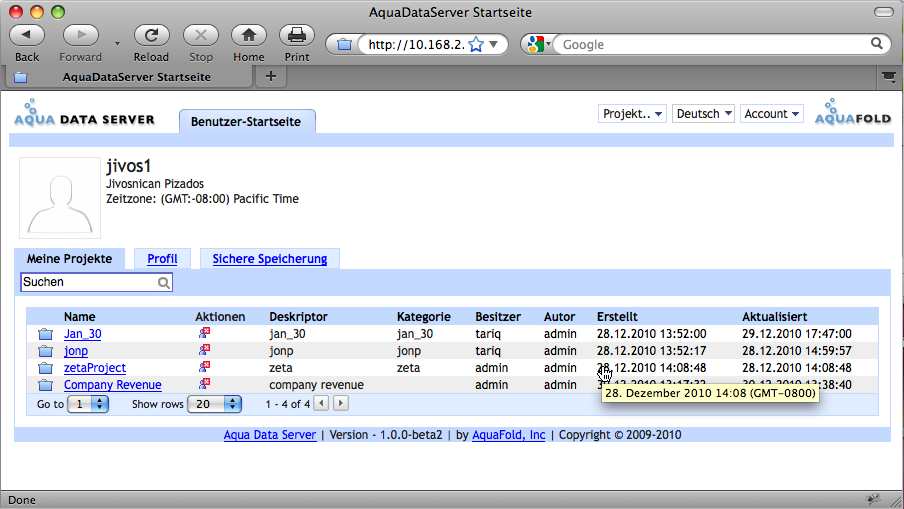
Task: Sort by Aktualisiert column header
Action: [x=774, y=316]
